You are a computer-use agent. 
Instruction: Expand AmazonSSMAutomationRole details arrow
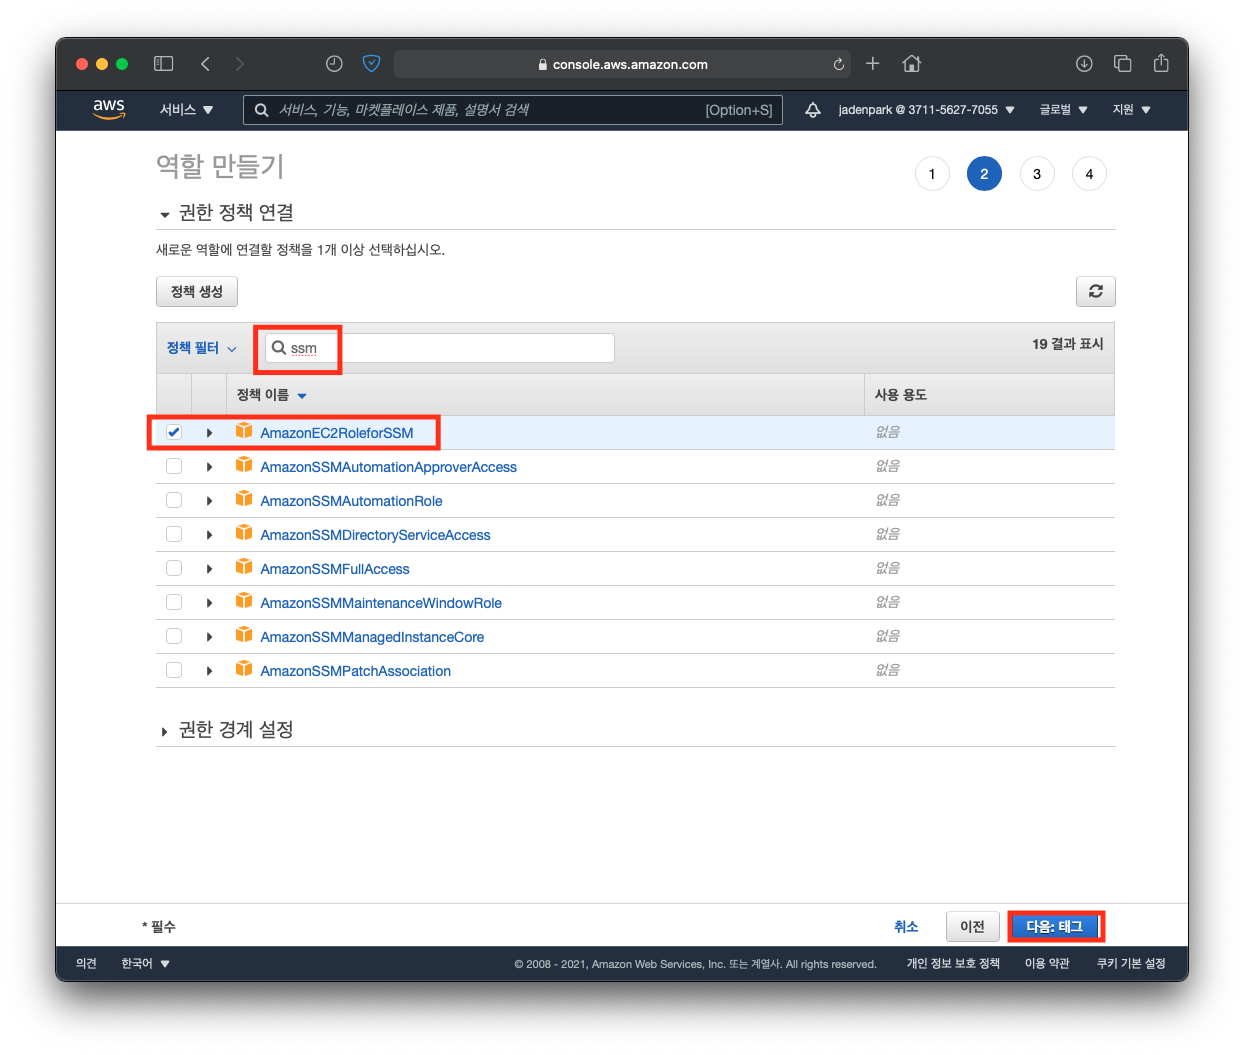click(x=209, y=501)
